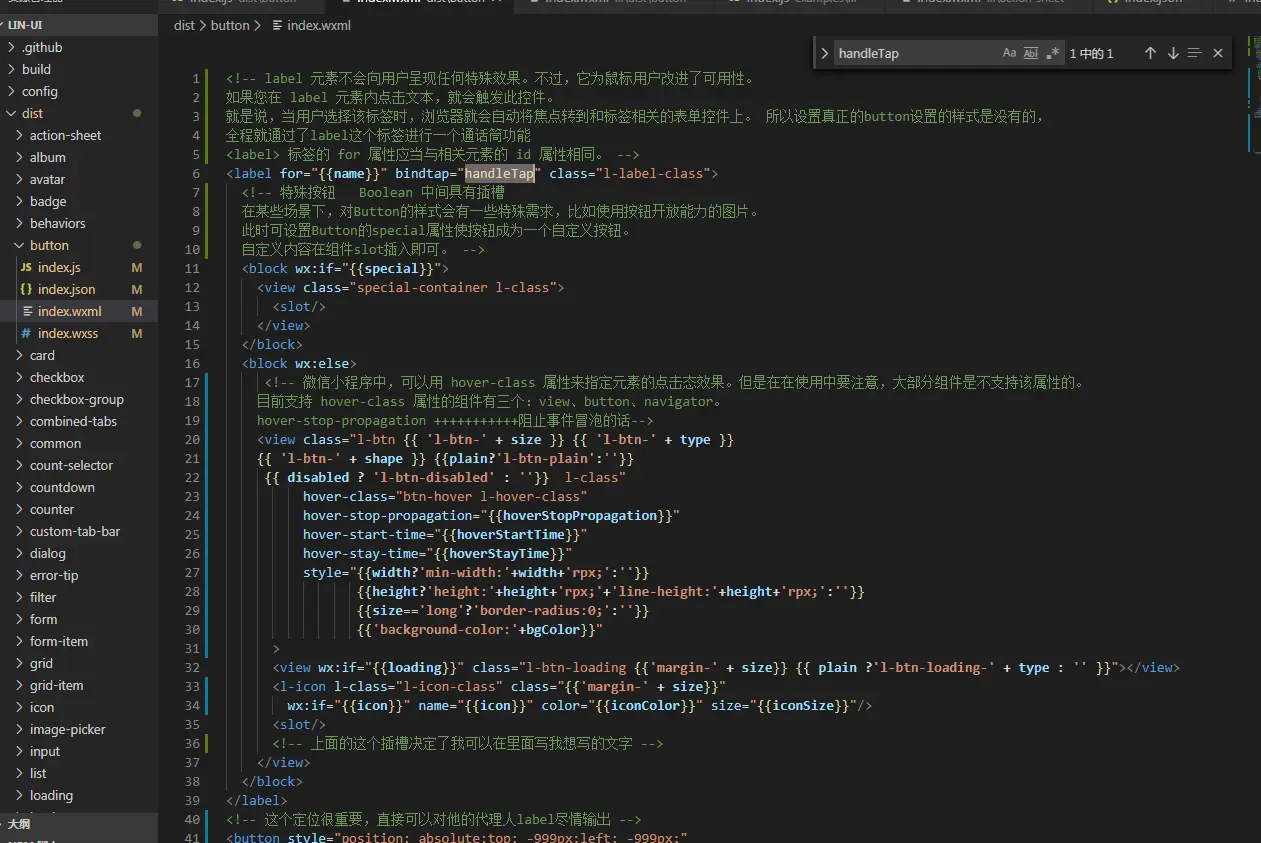The width and height of the screenshot is (1261, 843).
Task: Open the icon folder
Action: tap(79, 707)
